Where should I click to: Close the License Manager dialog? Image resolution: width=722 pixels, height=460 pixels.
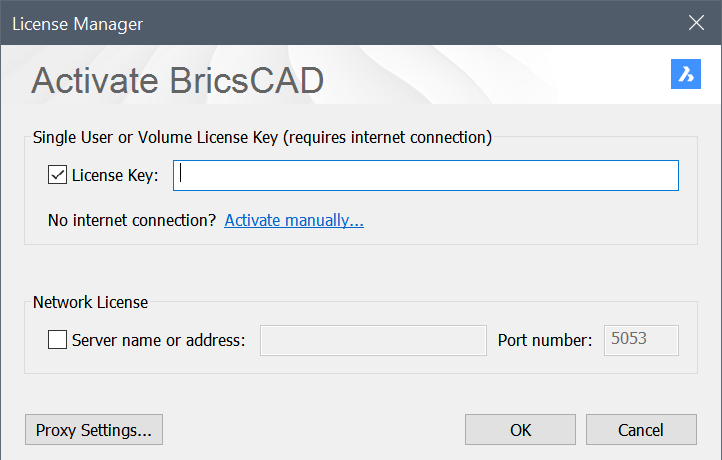696,21
